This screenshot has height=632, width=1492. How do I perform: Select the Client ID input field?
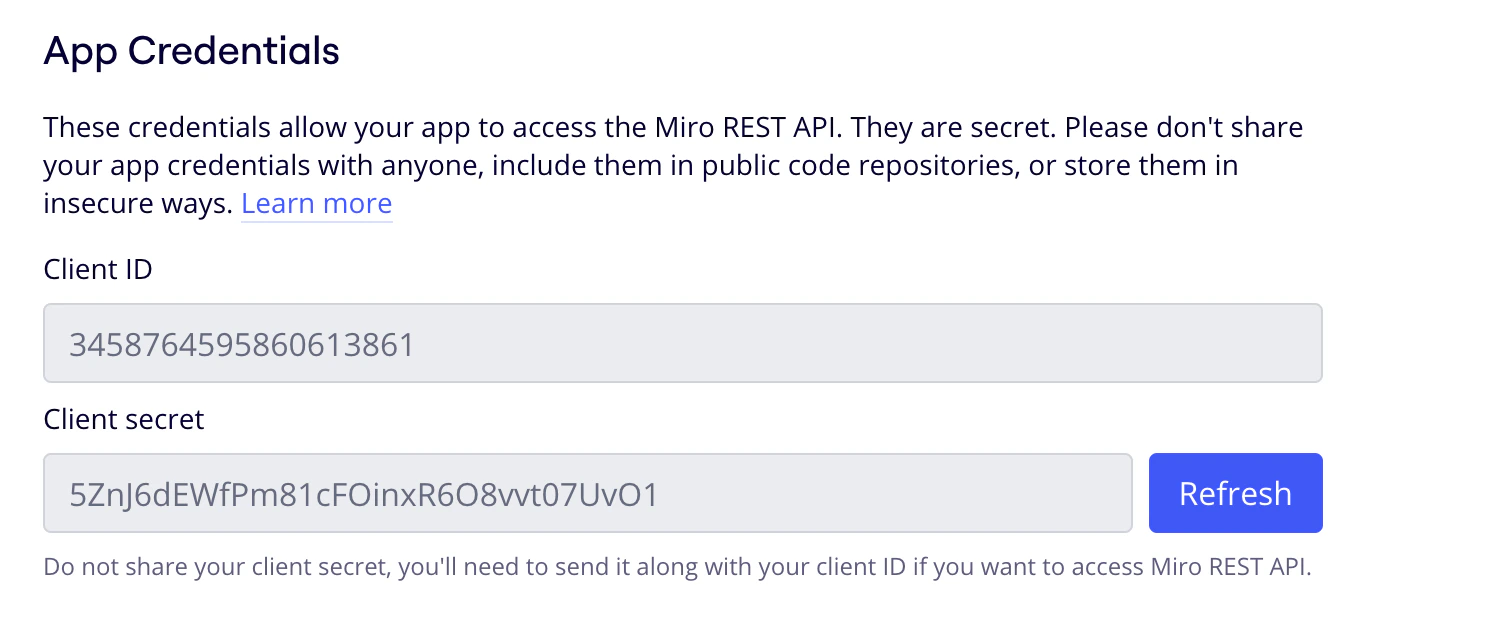click(683, 342)
